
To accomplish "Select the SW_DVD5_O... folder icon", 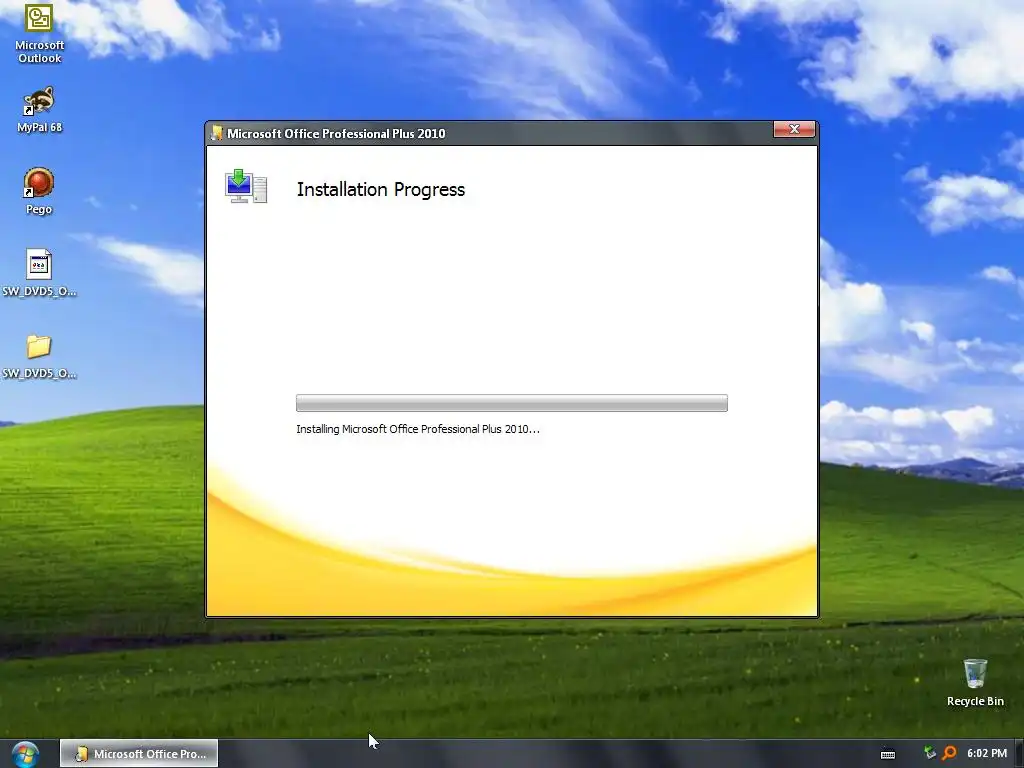I will (x=39, y=356).
